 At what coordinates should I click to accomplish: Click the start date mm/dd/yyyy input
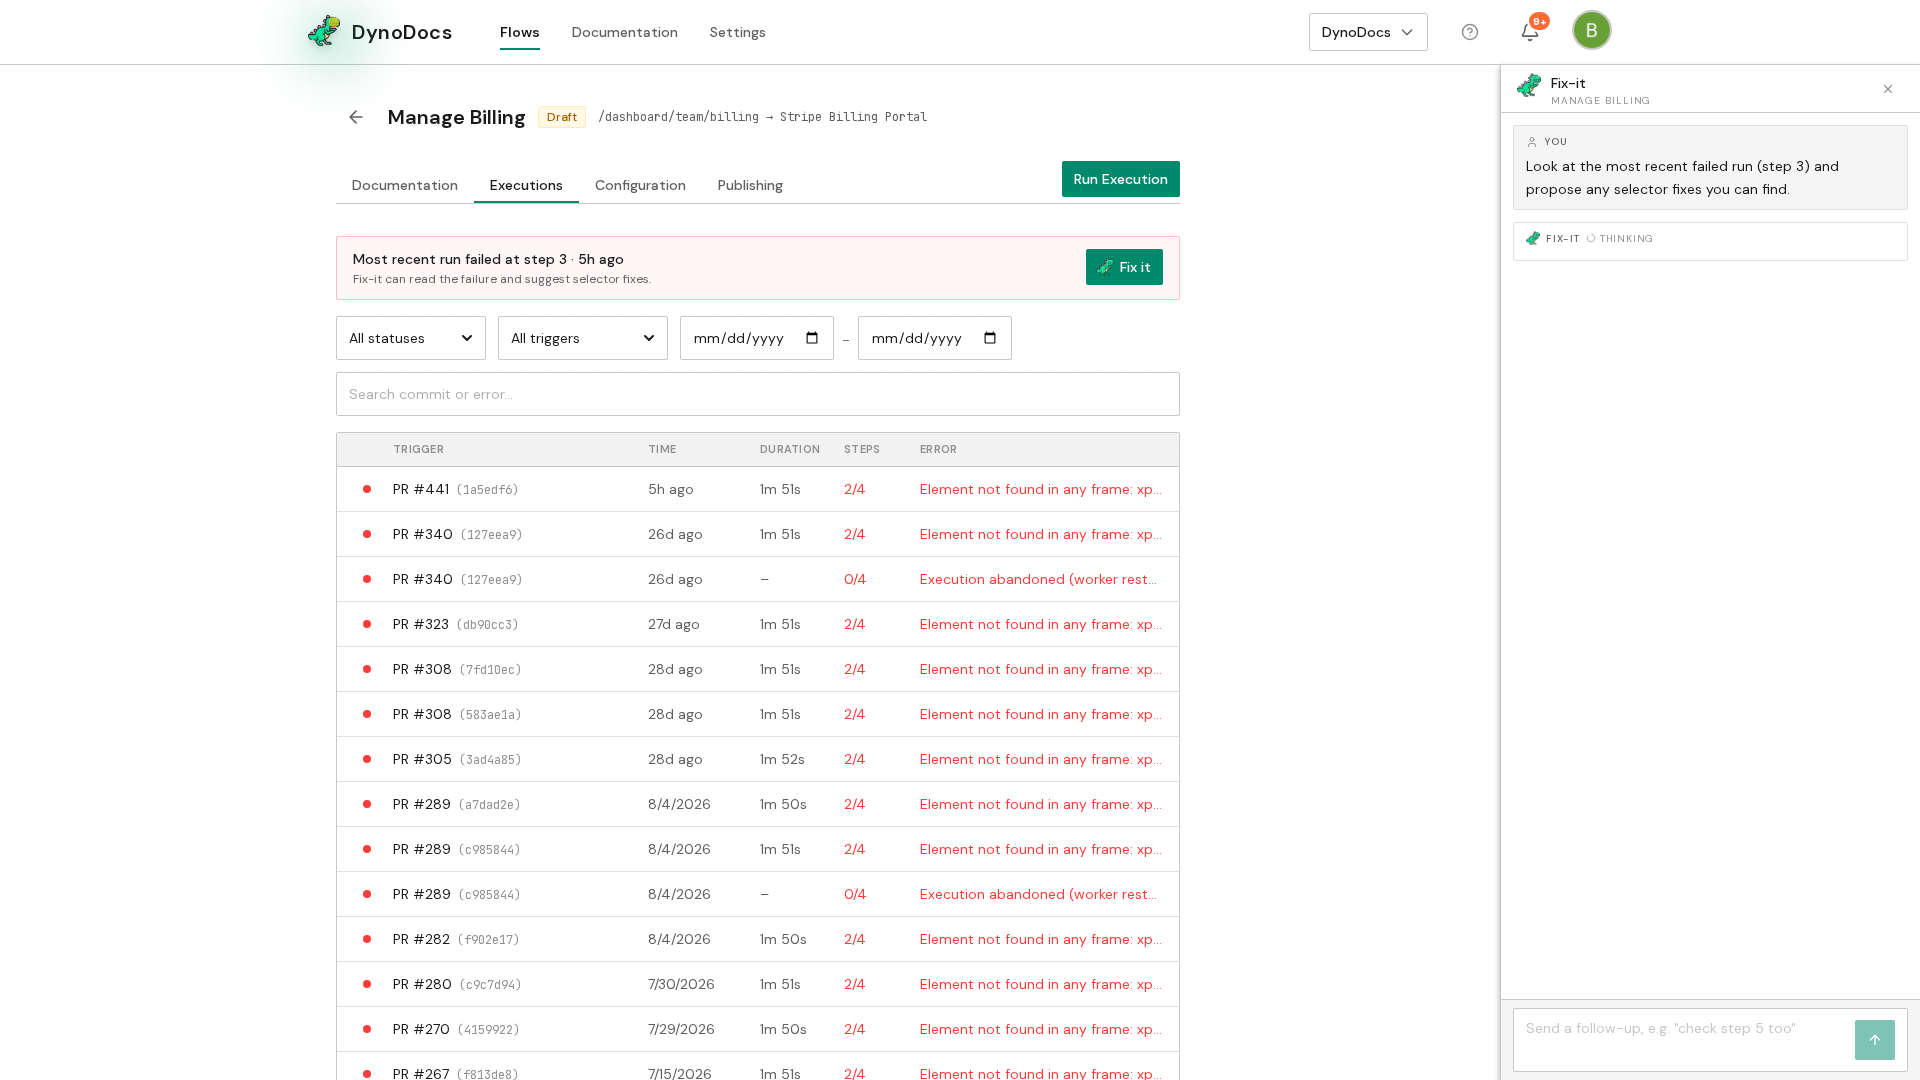pos(756,338)
